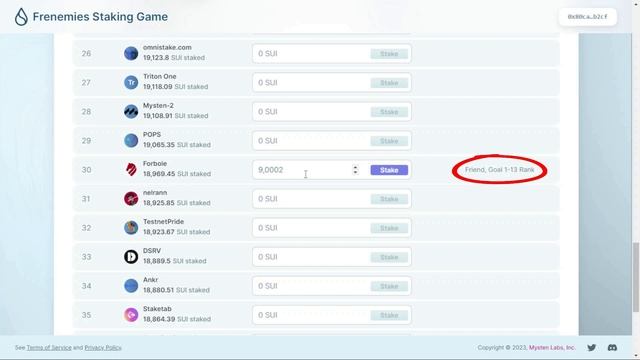Click the '18,864.39 SUI staked' value
Screen dimensions: 640x360
point(177,319)
